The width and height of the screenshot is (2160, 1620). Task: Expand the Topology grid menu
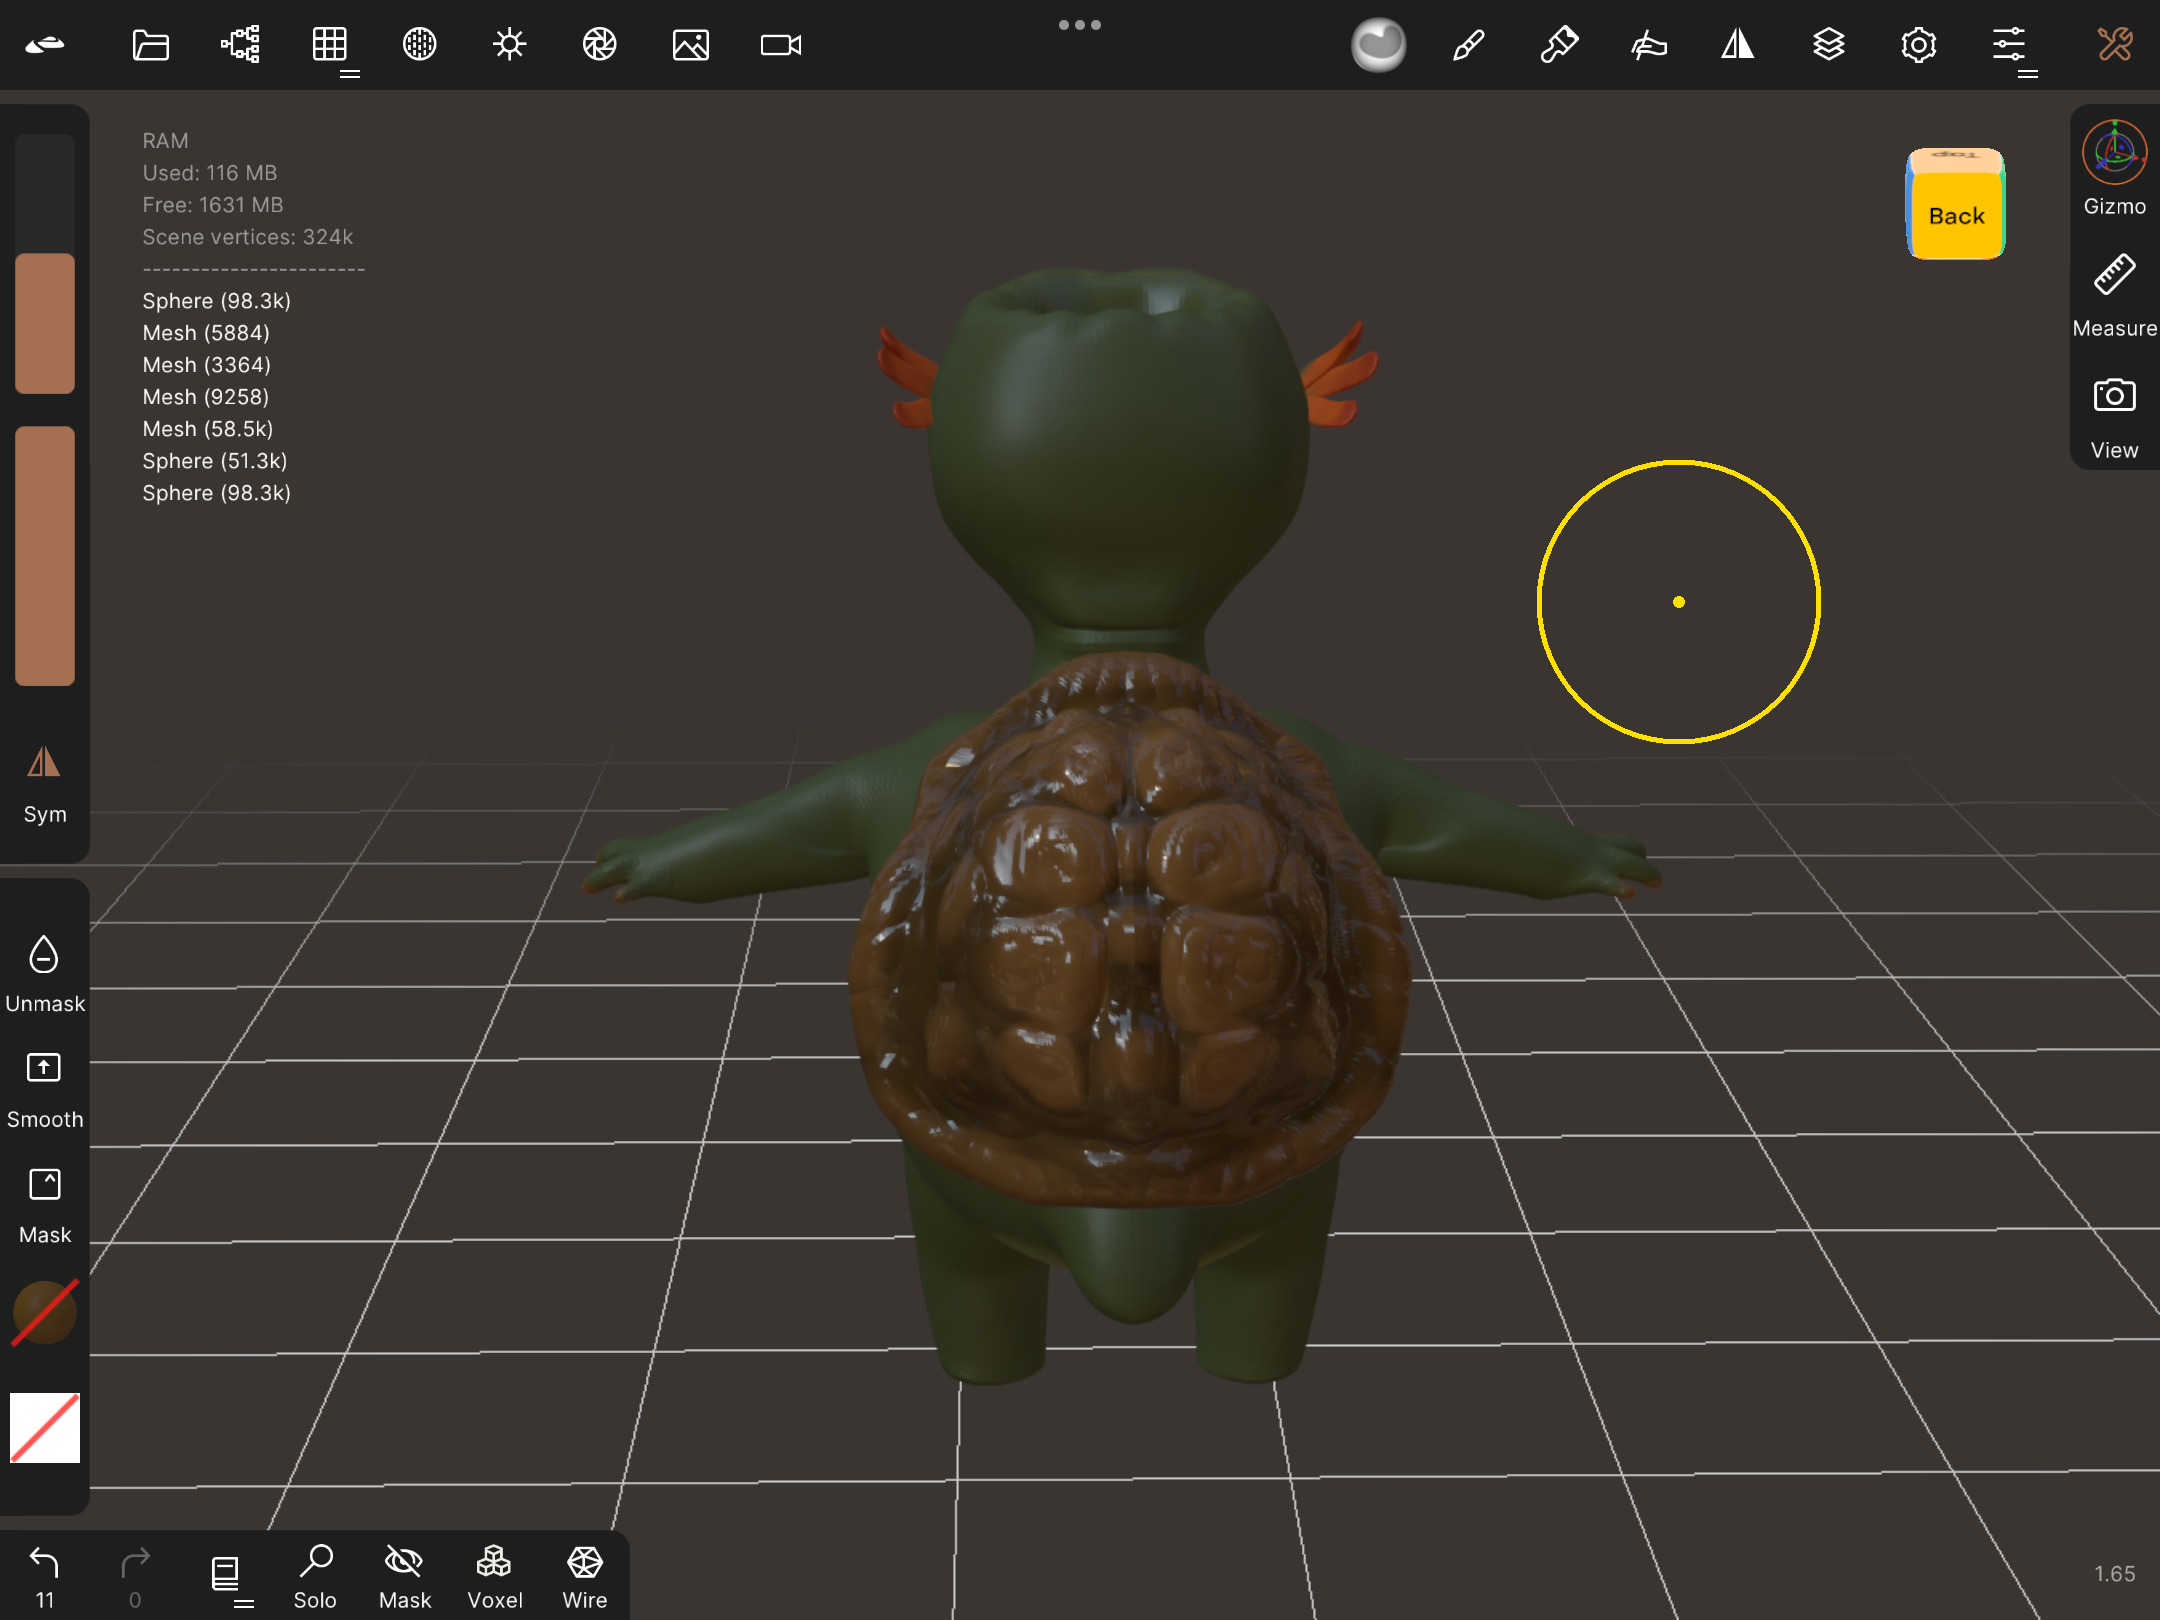330,45
